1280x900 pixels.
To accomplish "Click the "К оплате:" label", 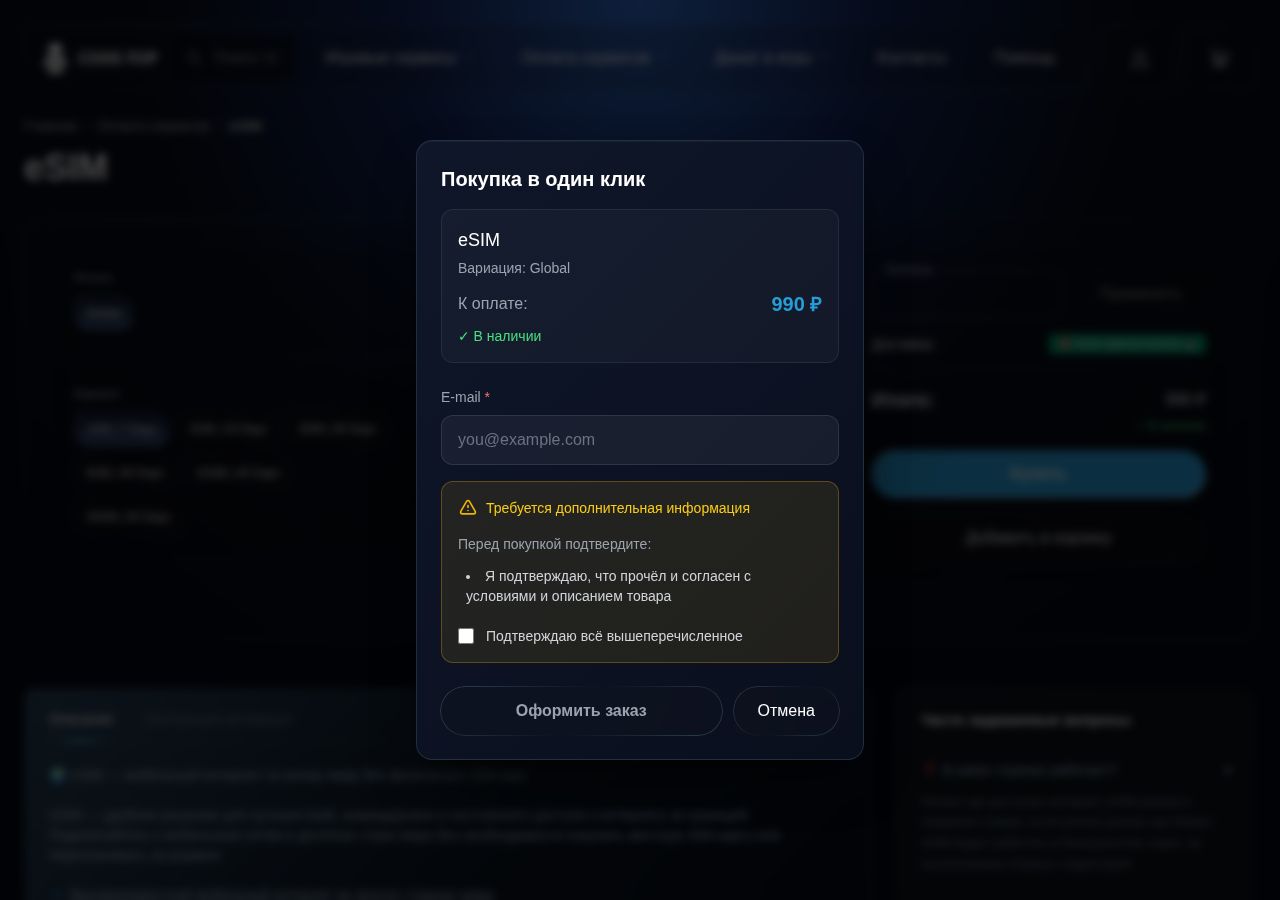I will coord(493,304).
